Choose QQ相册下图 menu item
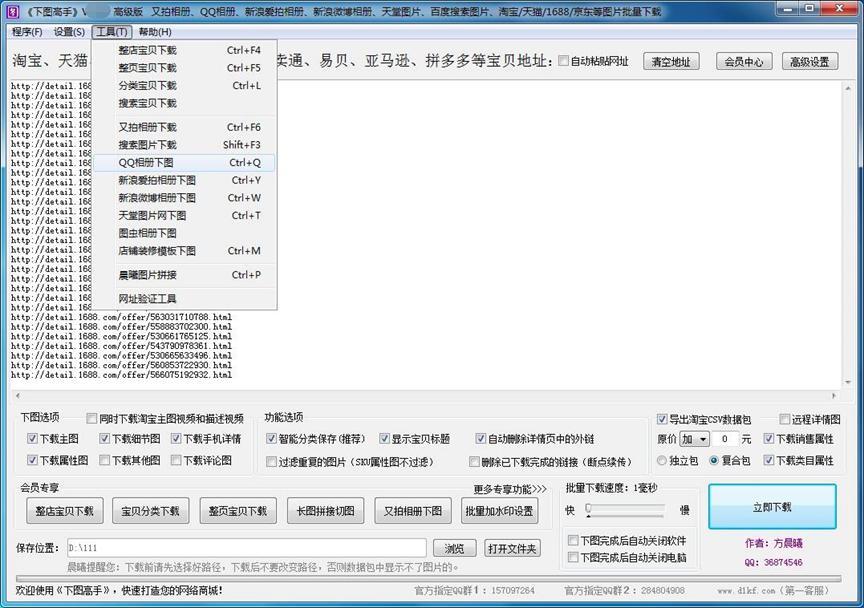 [x=185, y=163]
